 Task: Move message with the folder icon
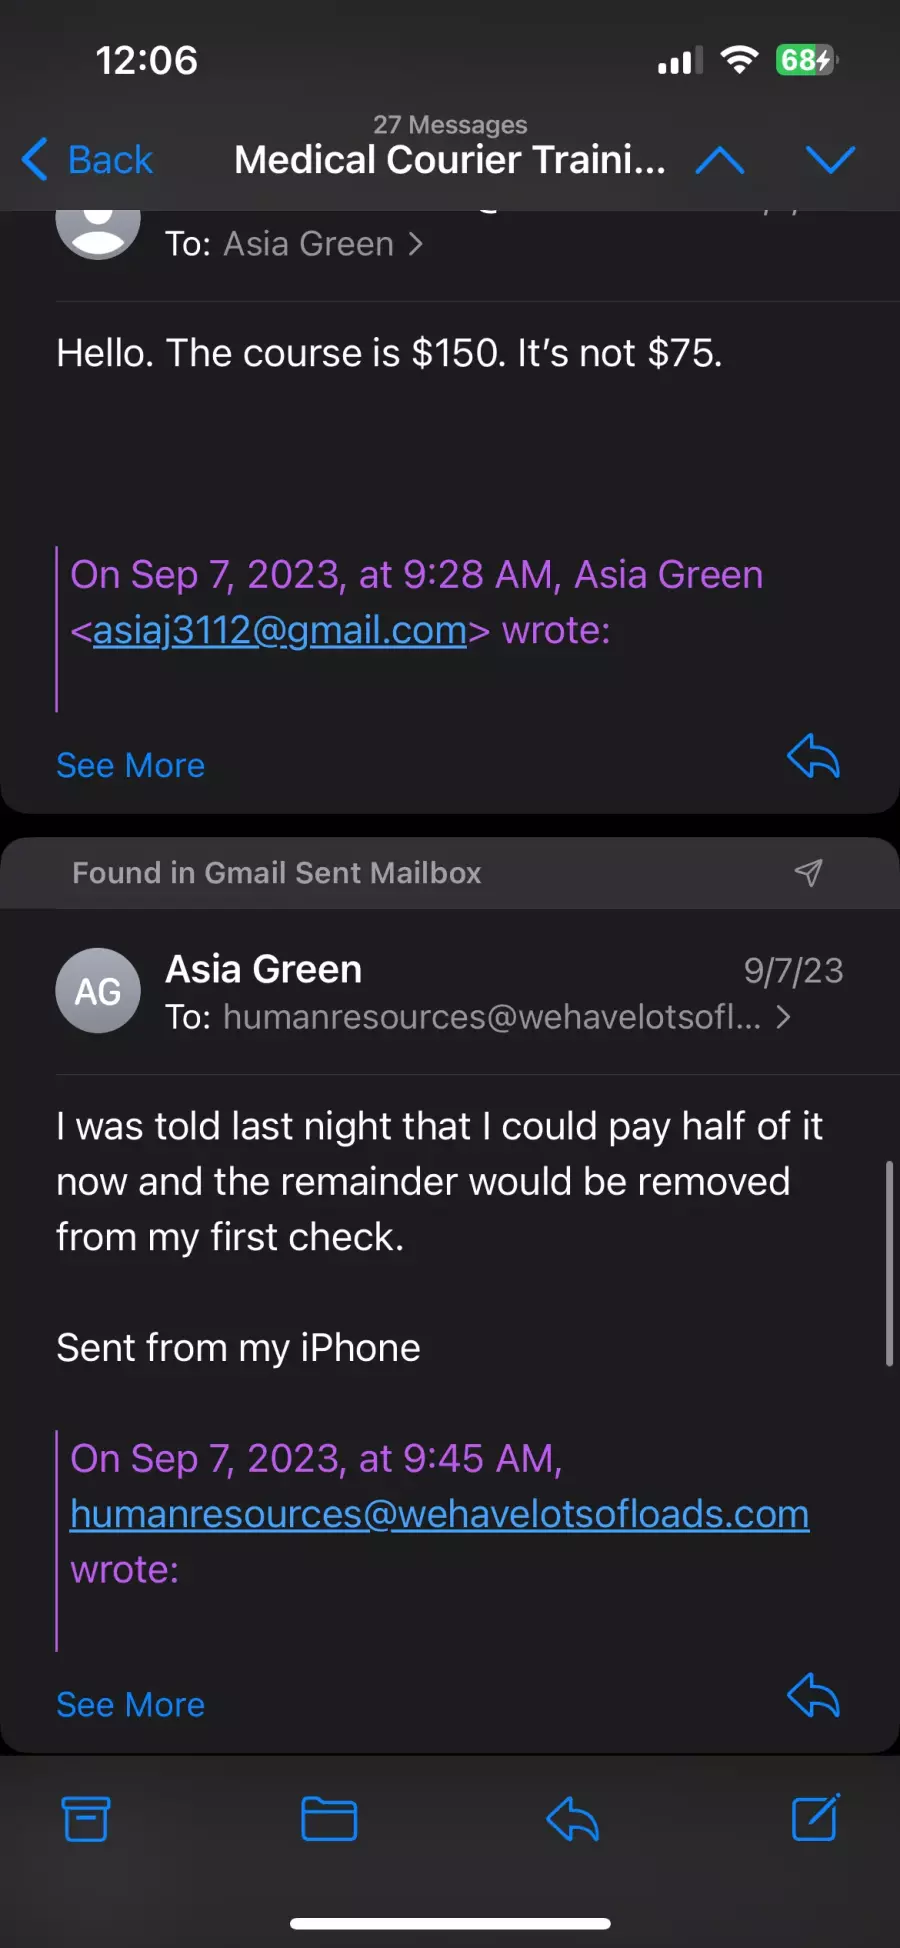pyautogui.click(x=329, y=1819)
